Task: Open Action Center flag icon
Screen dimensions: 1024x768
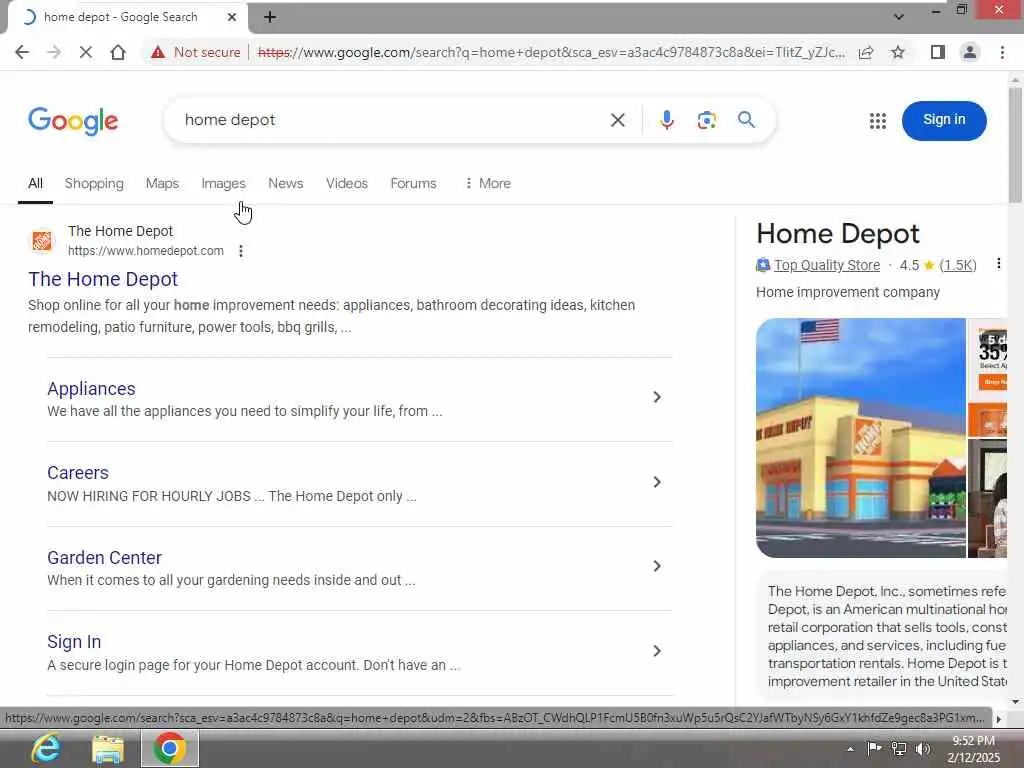Action: pos(874,748)
